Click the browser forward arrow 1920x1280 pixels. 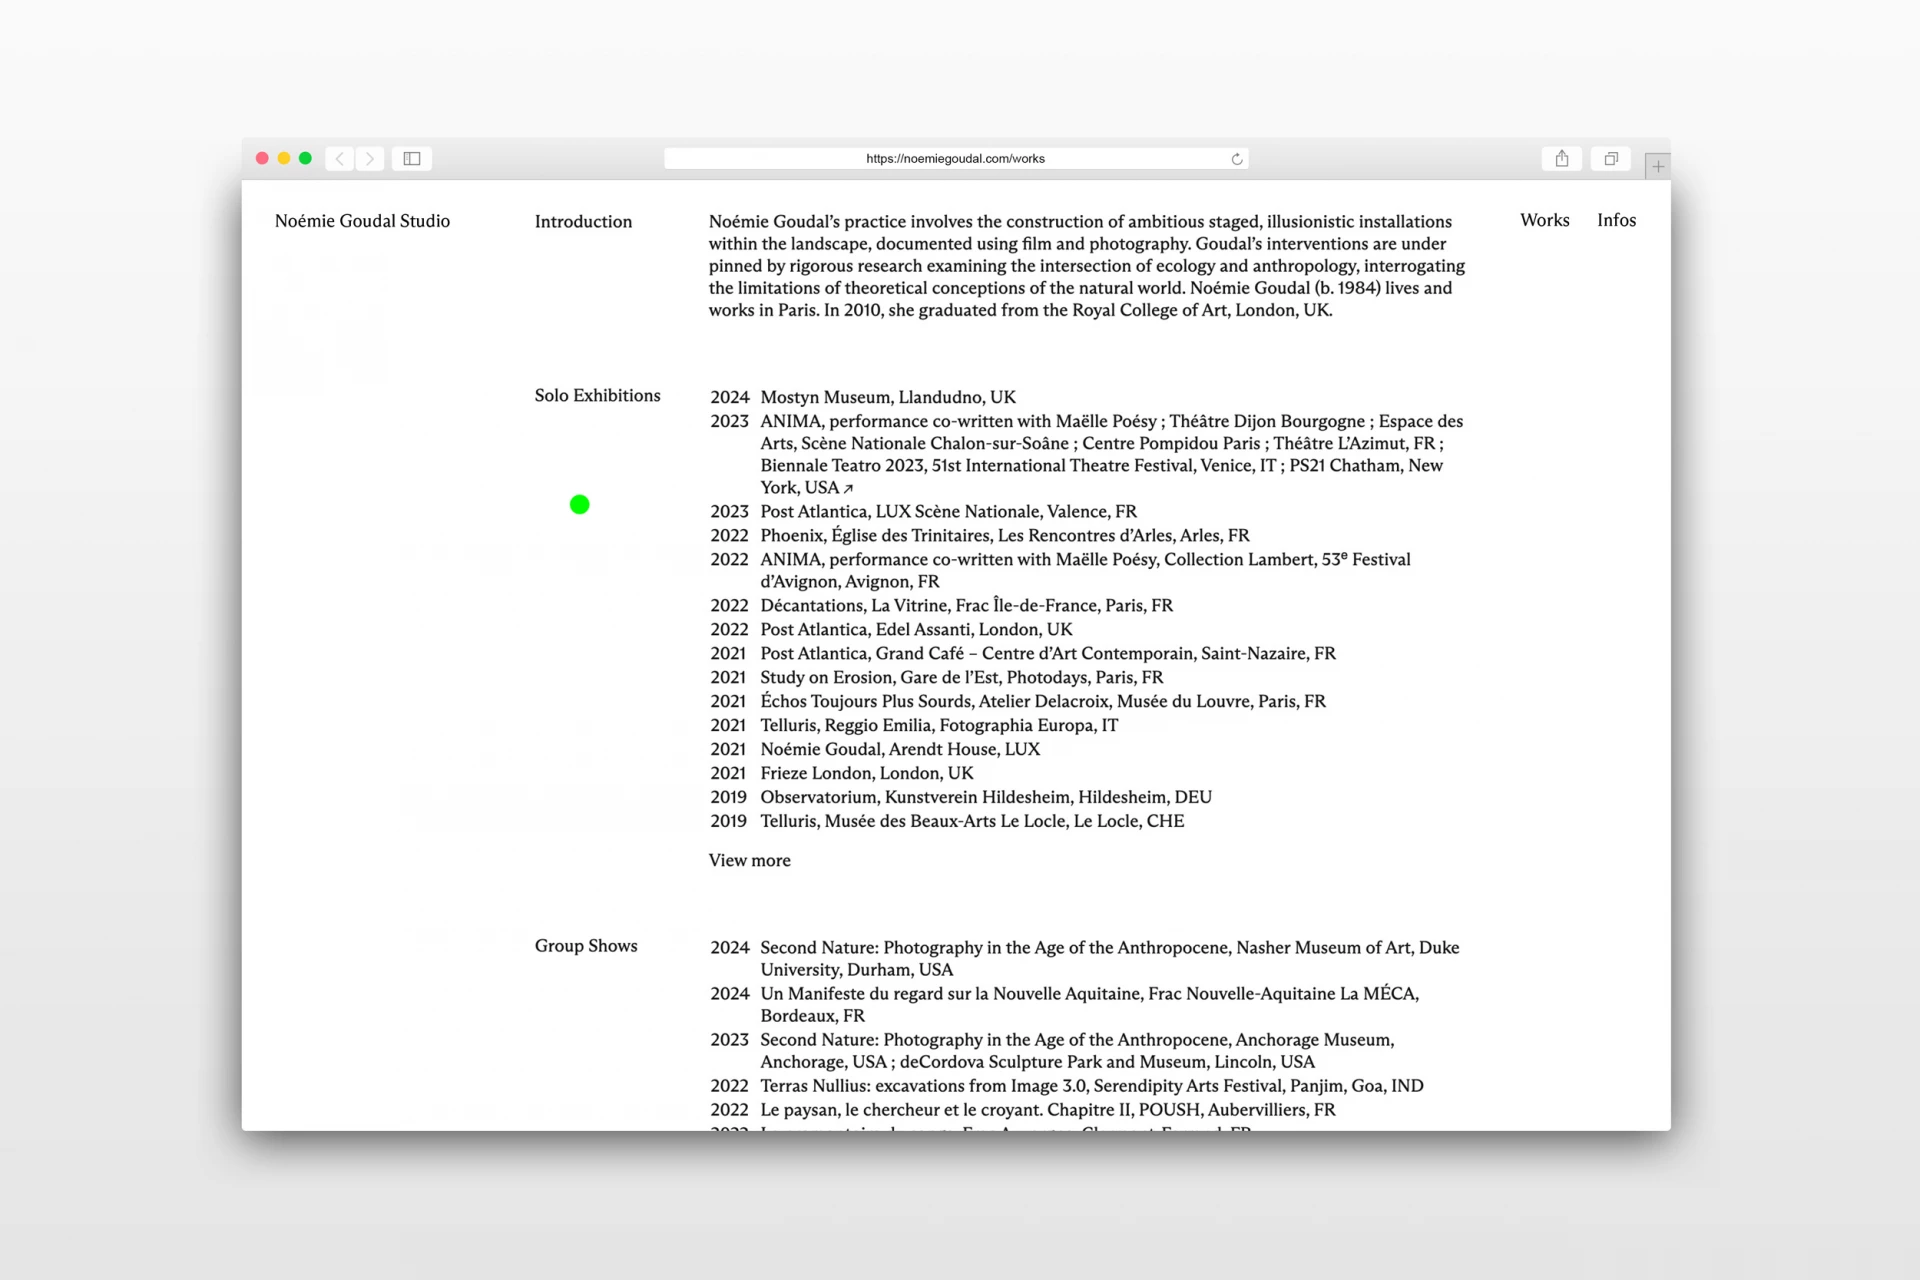(x=370, y=159)
